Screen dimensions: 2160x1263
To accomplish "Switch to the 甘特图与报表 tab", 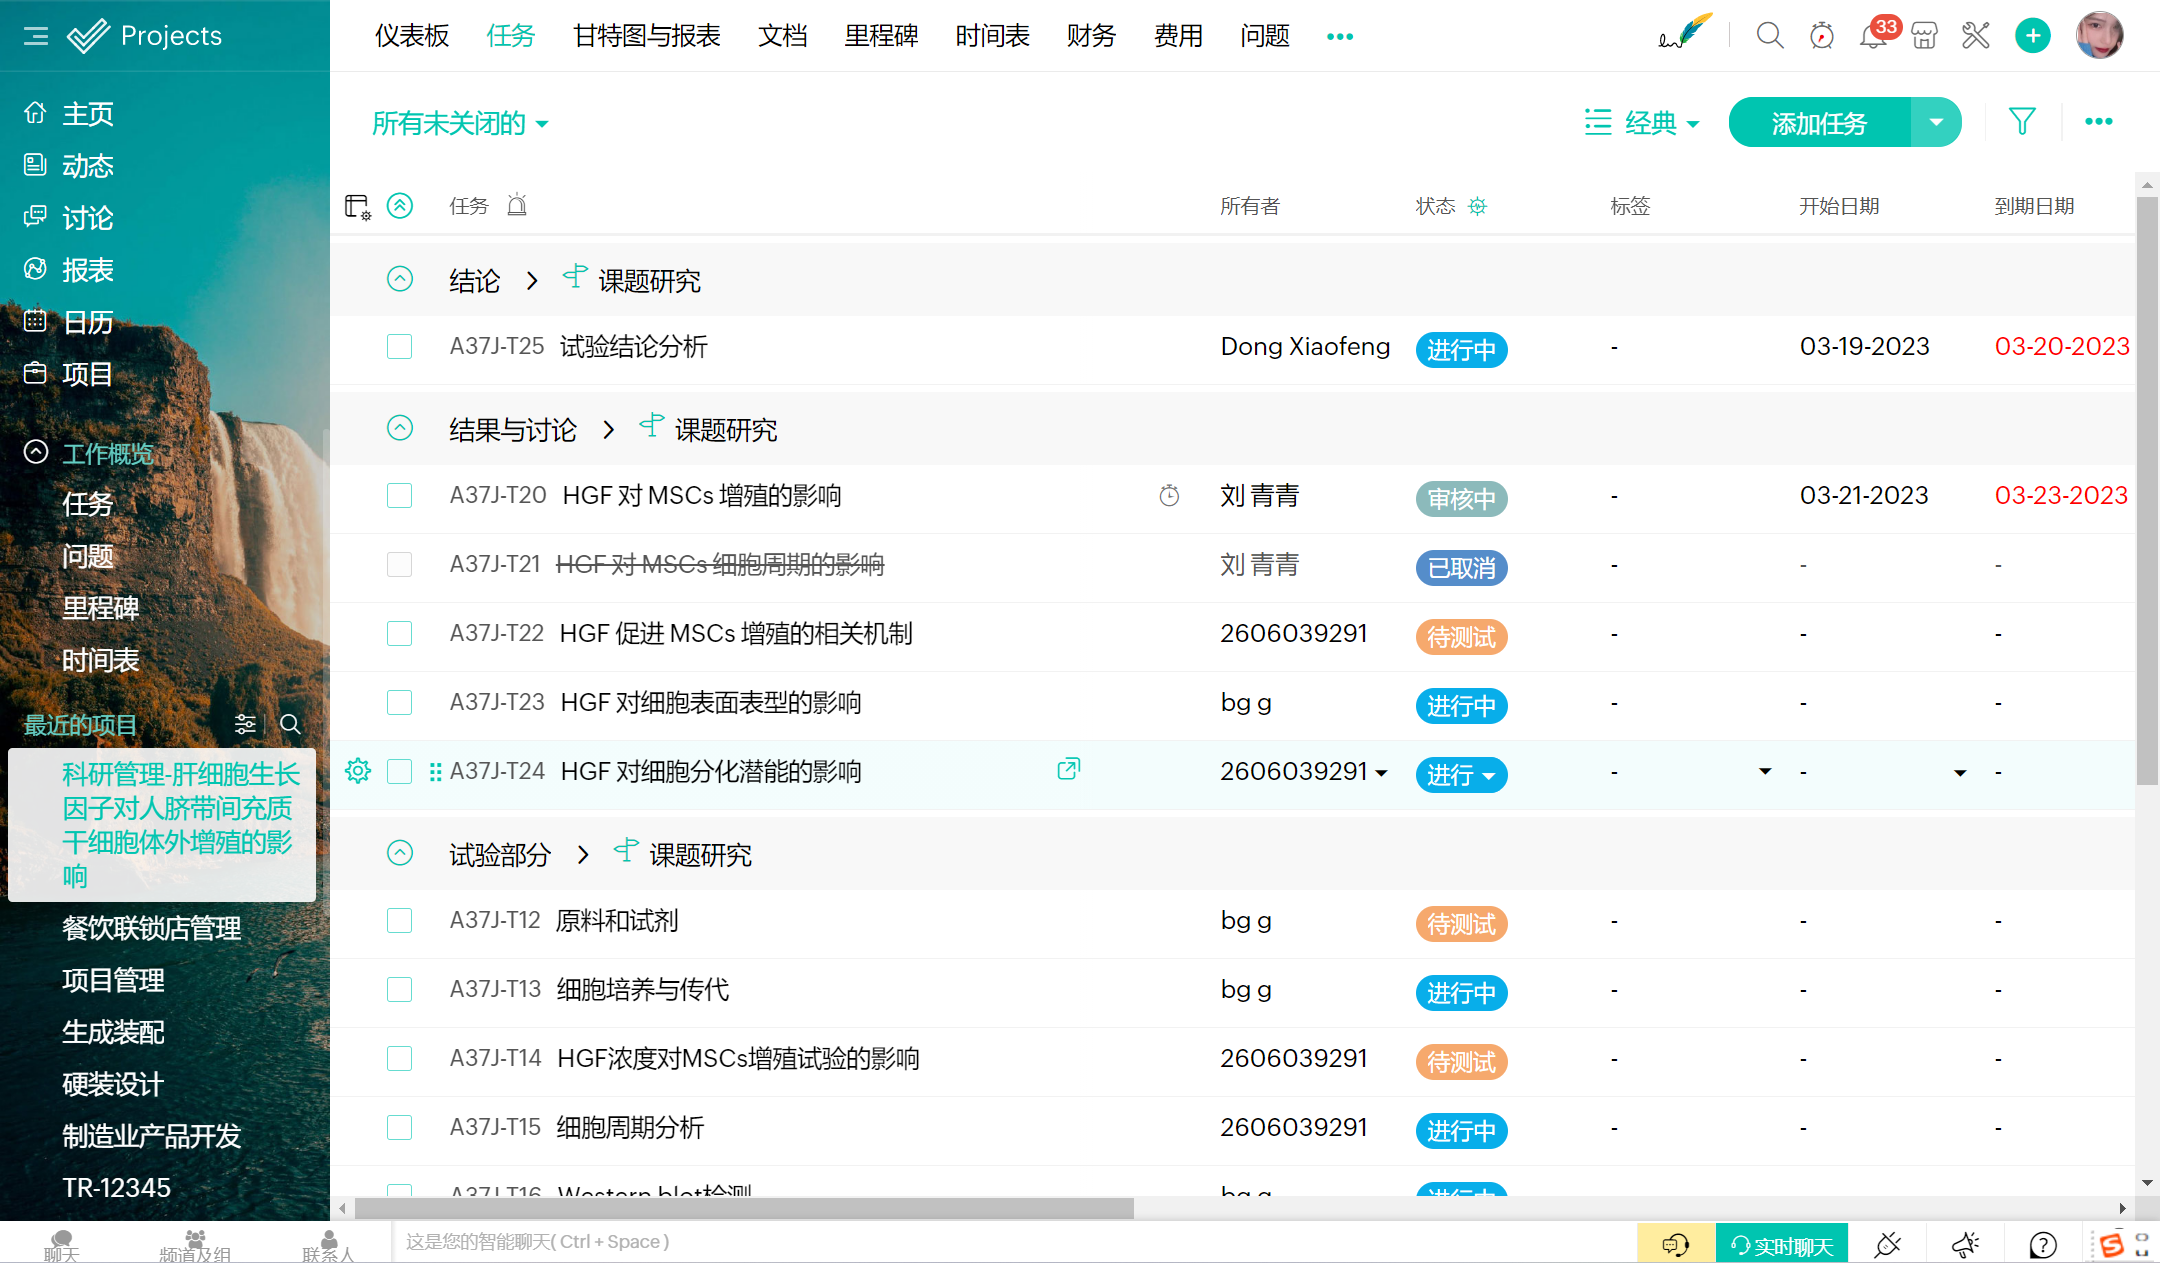I will coord(646,36).
